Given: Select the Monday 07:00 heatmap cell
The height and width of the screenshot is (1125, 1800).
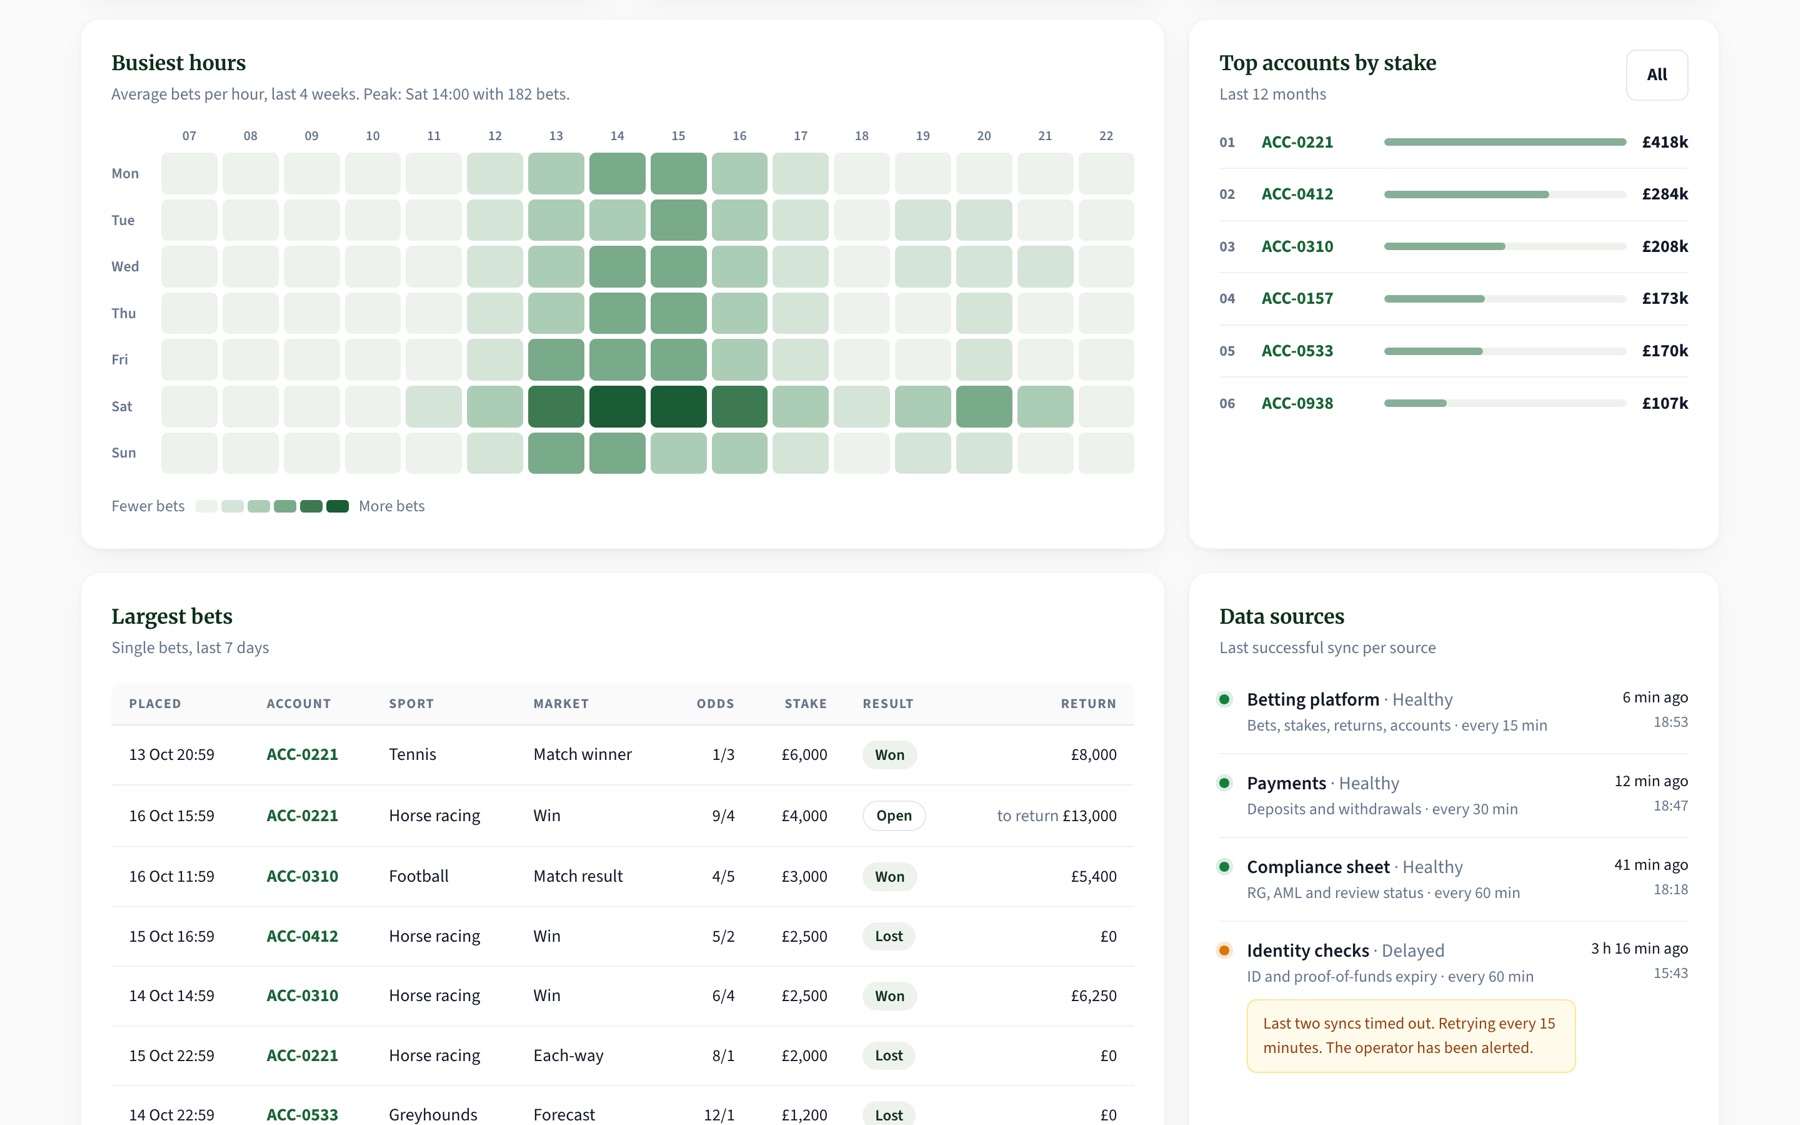Looking at the screenshot, I should 189,173.
